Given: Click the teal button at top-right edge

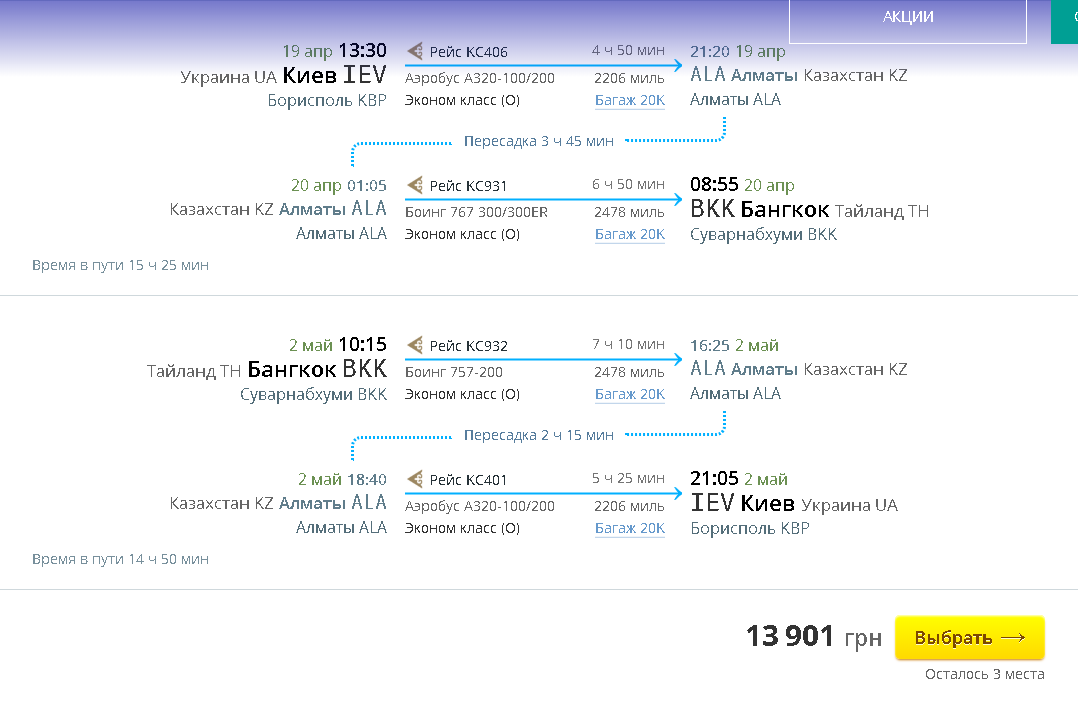Looking at the screenshot, I should pyautogui.click(x=1064, y=20).
